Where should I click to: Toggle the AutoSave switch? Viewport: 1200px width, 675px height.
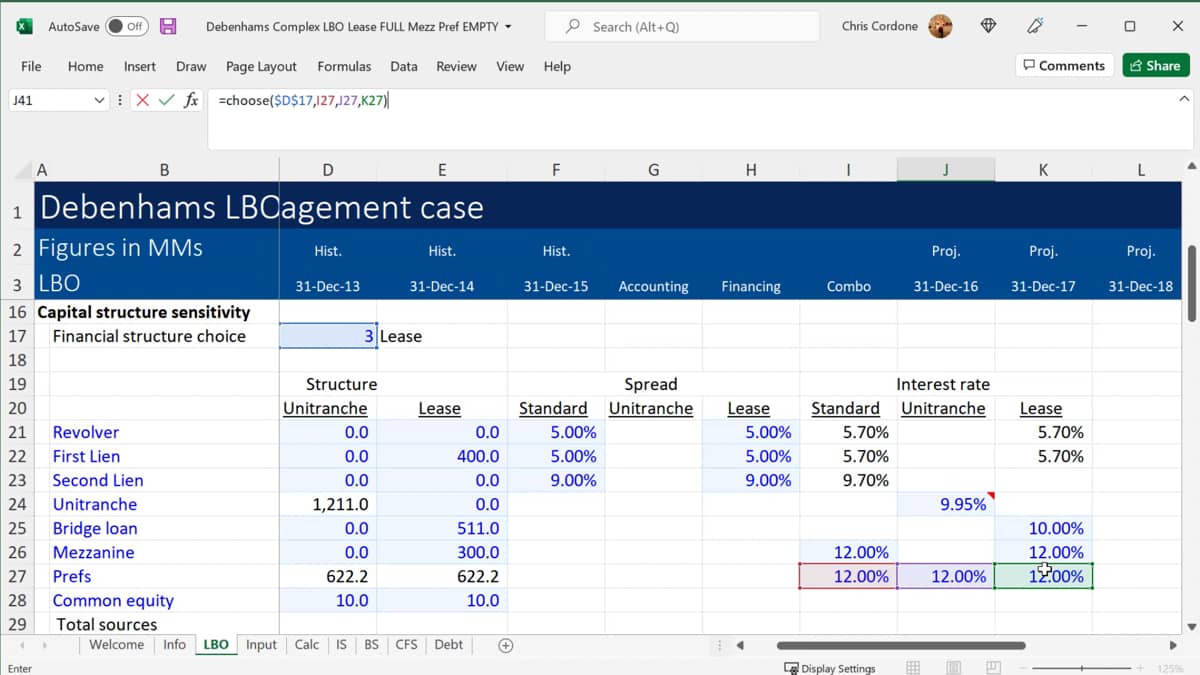point(127,26)
